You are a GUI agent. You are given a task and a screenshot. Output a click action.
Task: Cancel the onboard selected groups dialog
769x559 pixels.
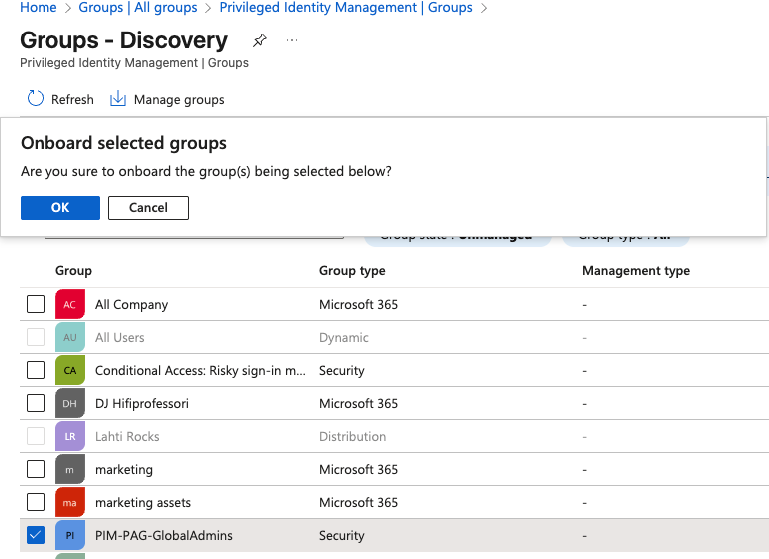pos(148,208)
